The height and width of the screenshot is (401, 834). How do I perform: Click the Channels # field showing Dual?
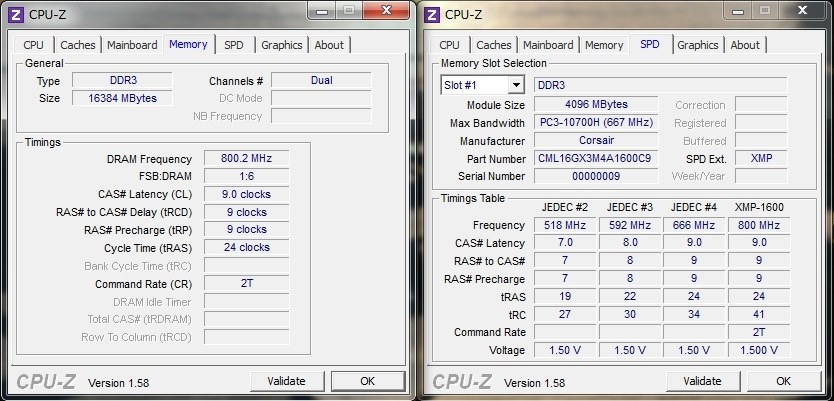[x=321, y=80]
